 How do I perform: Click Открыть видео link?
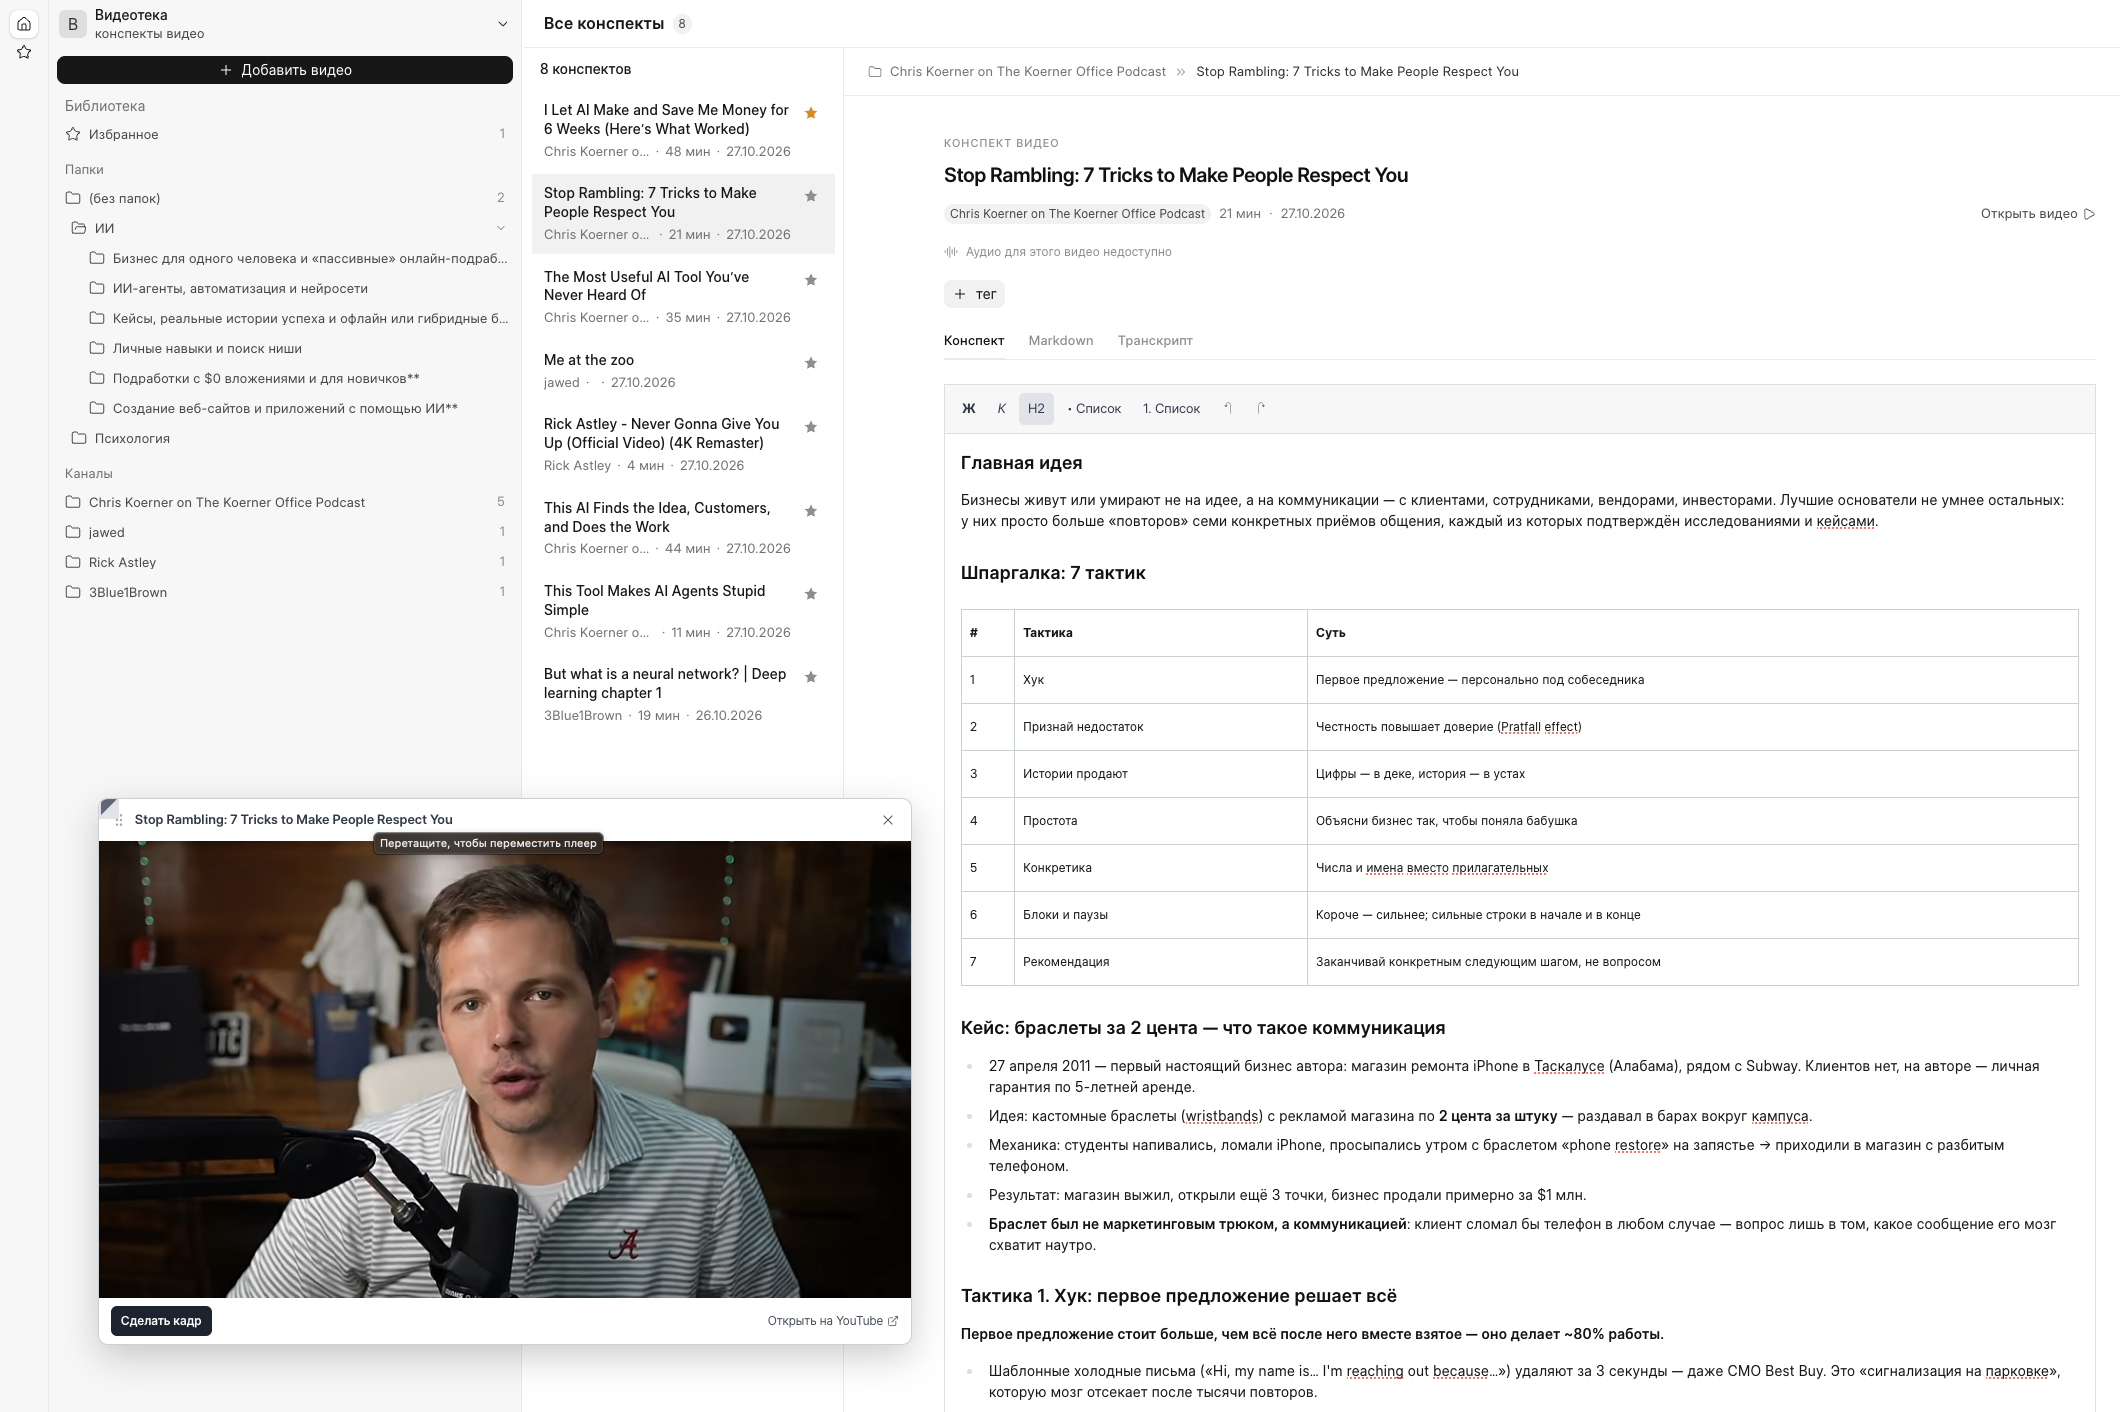pos(2037,214)
